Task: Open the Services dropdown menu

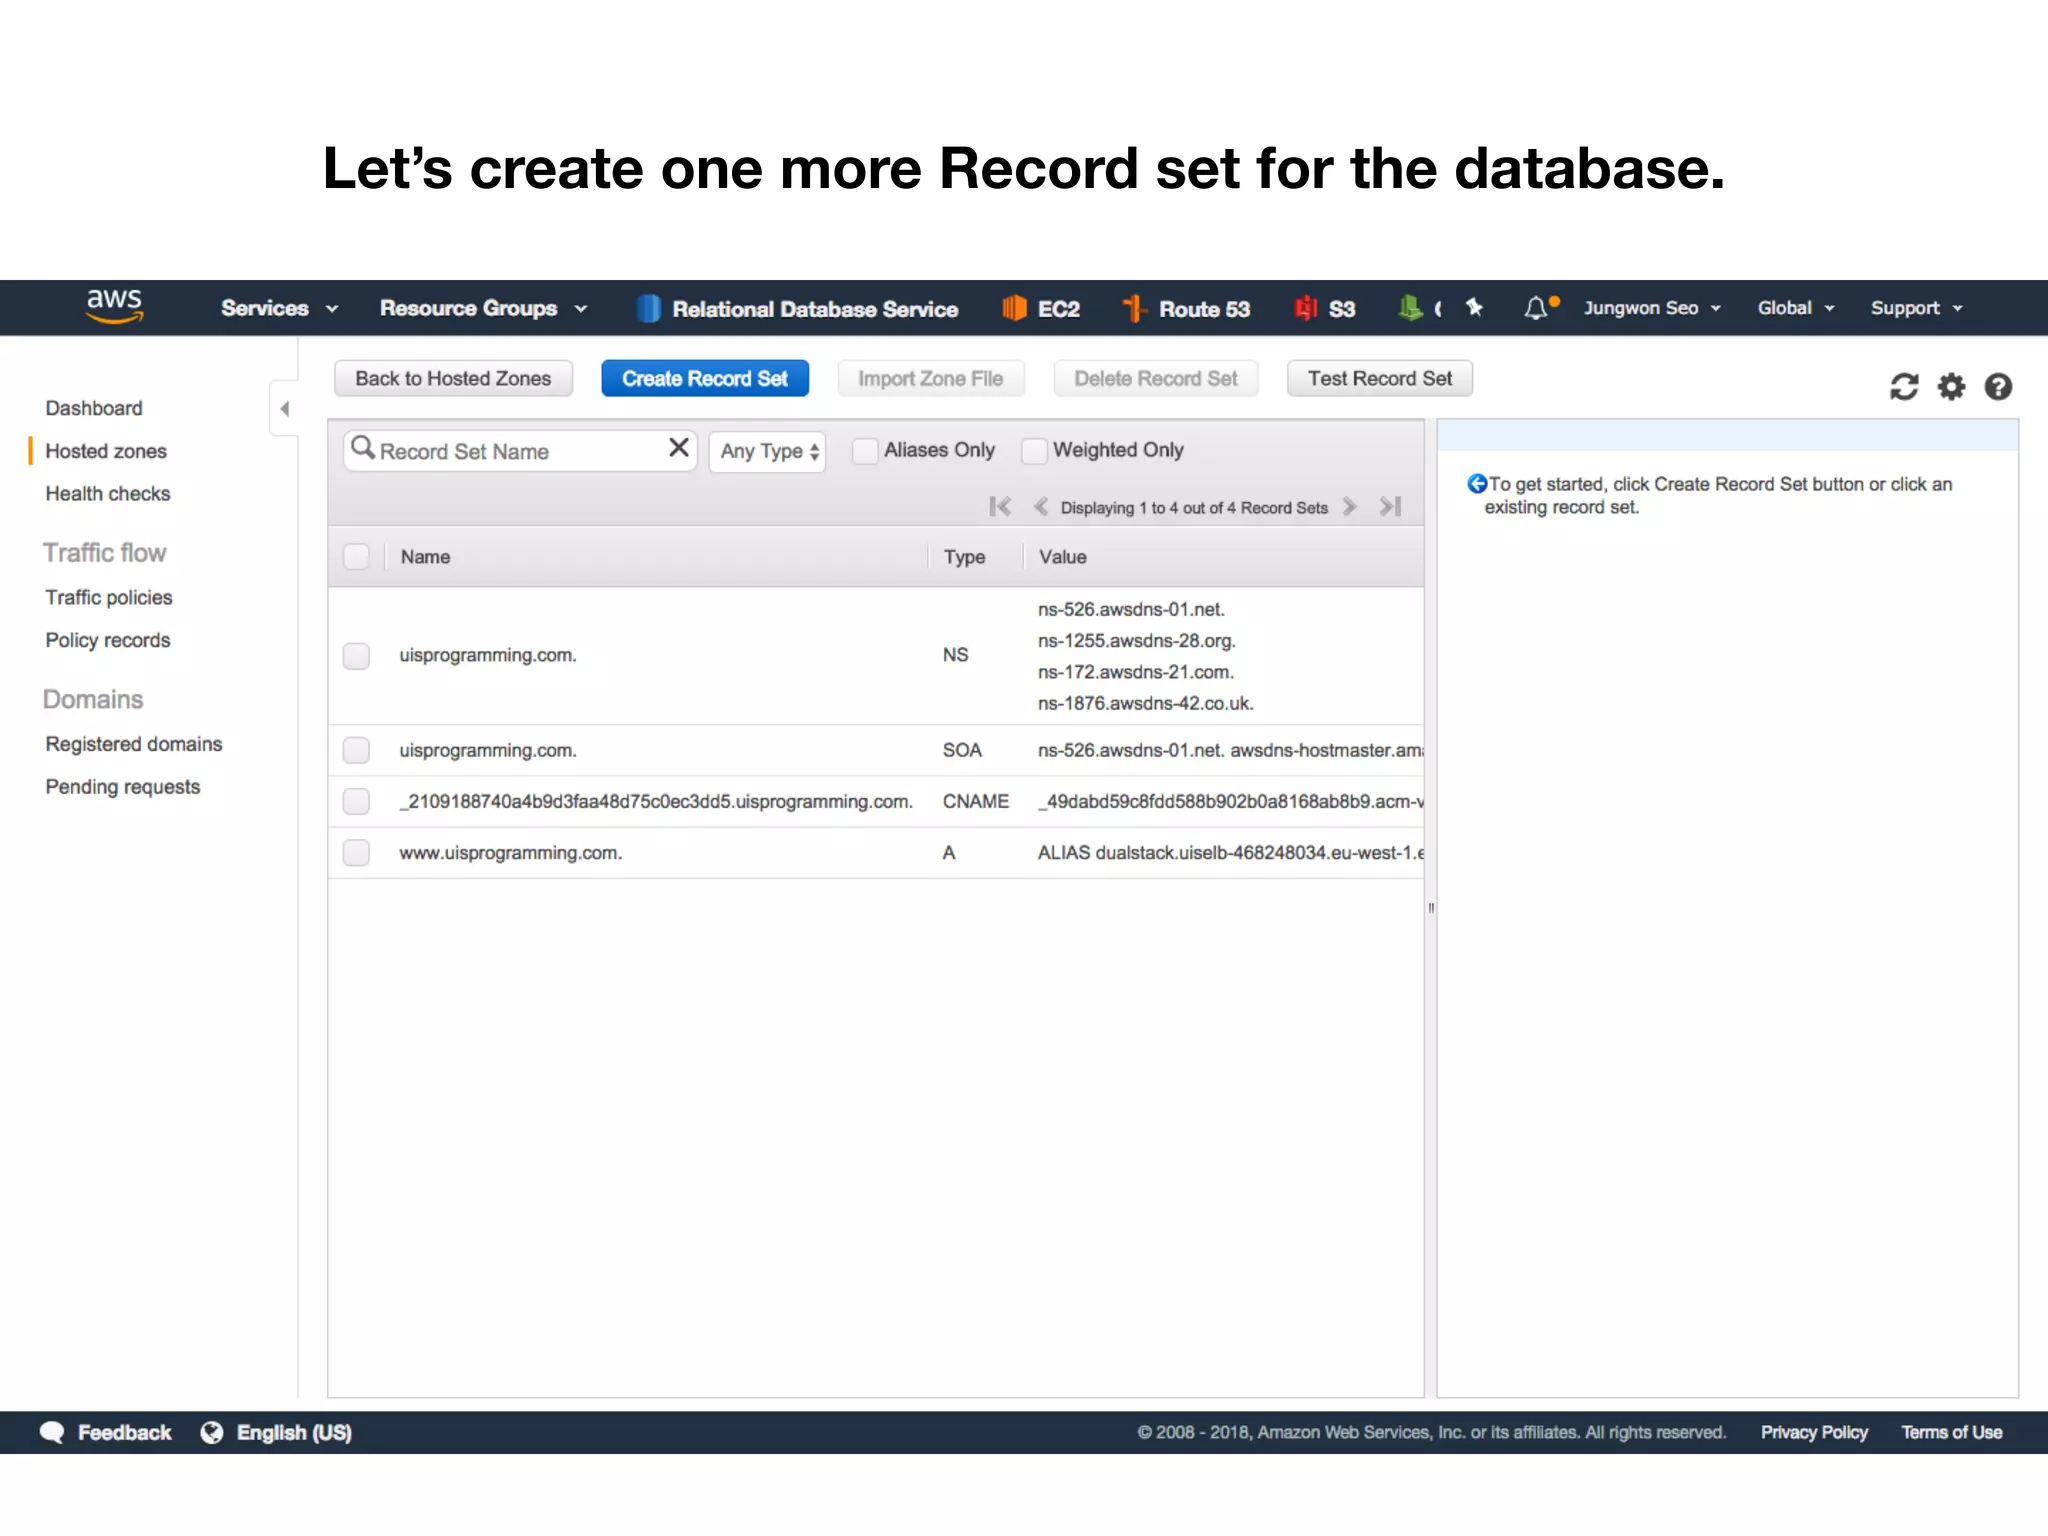Action: [280, 308]
